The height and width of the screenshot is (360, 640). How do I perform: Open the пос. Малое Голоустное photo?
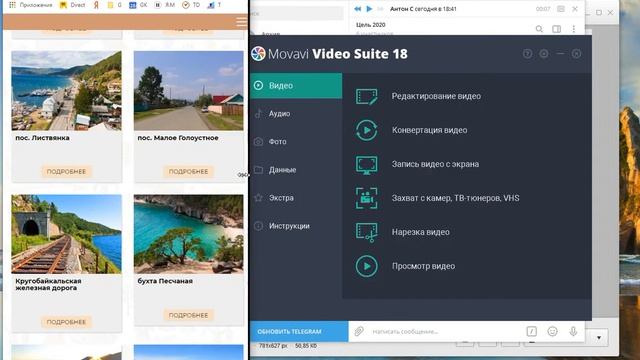pos(189,91)
